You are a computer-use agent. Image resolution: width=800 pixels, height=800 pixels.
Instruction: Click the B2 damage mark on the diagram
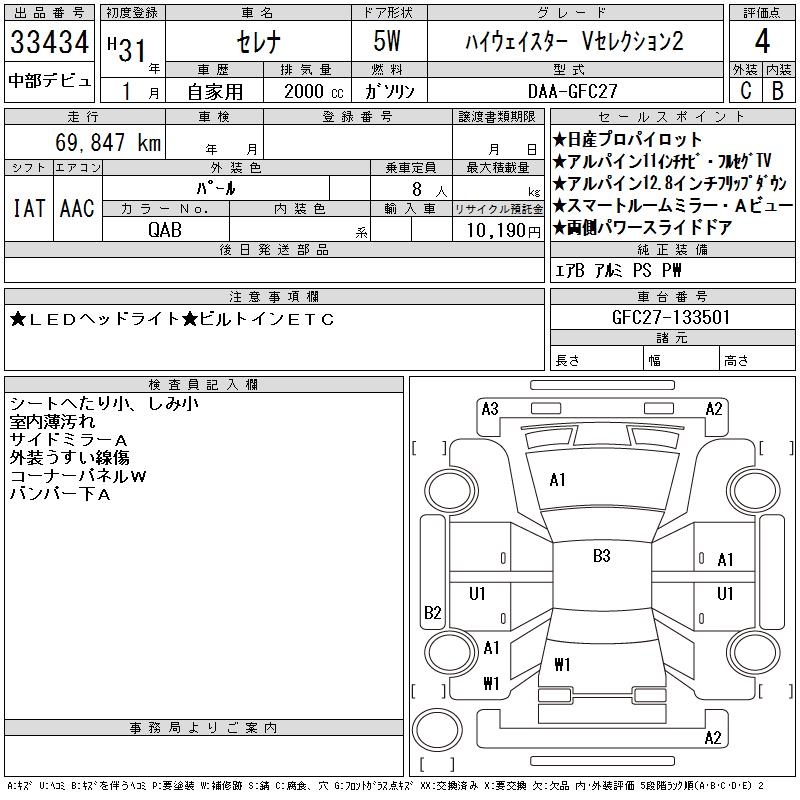click(433, 613)
